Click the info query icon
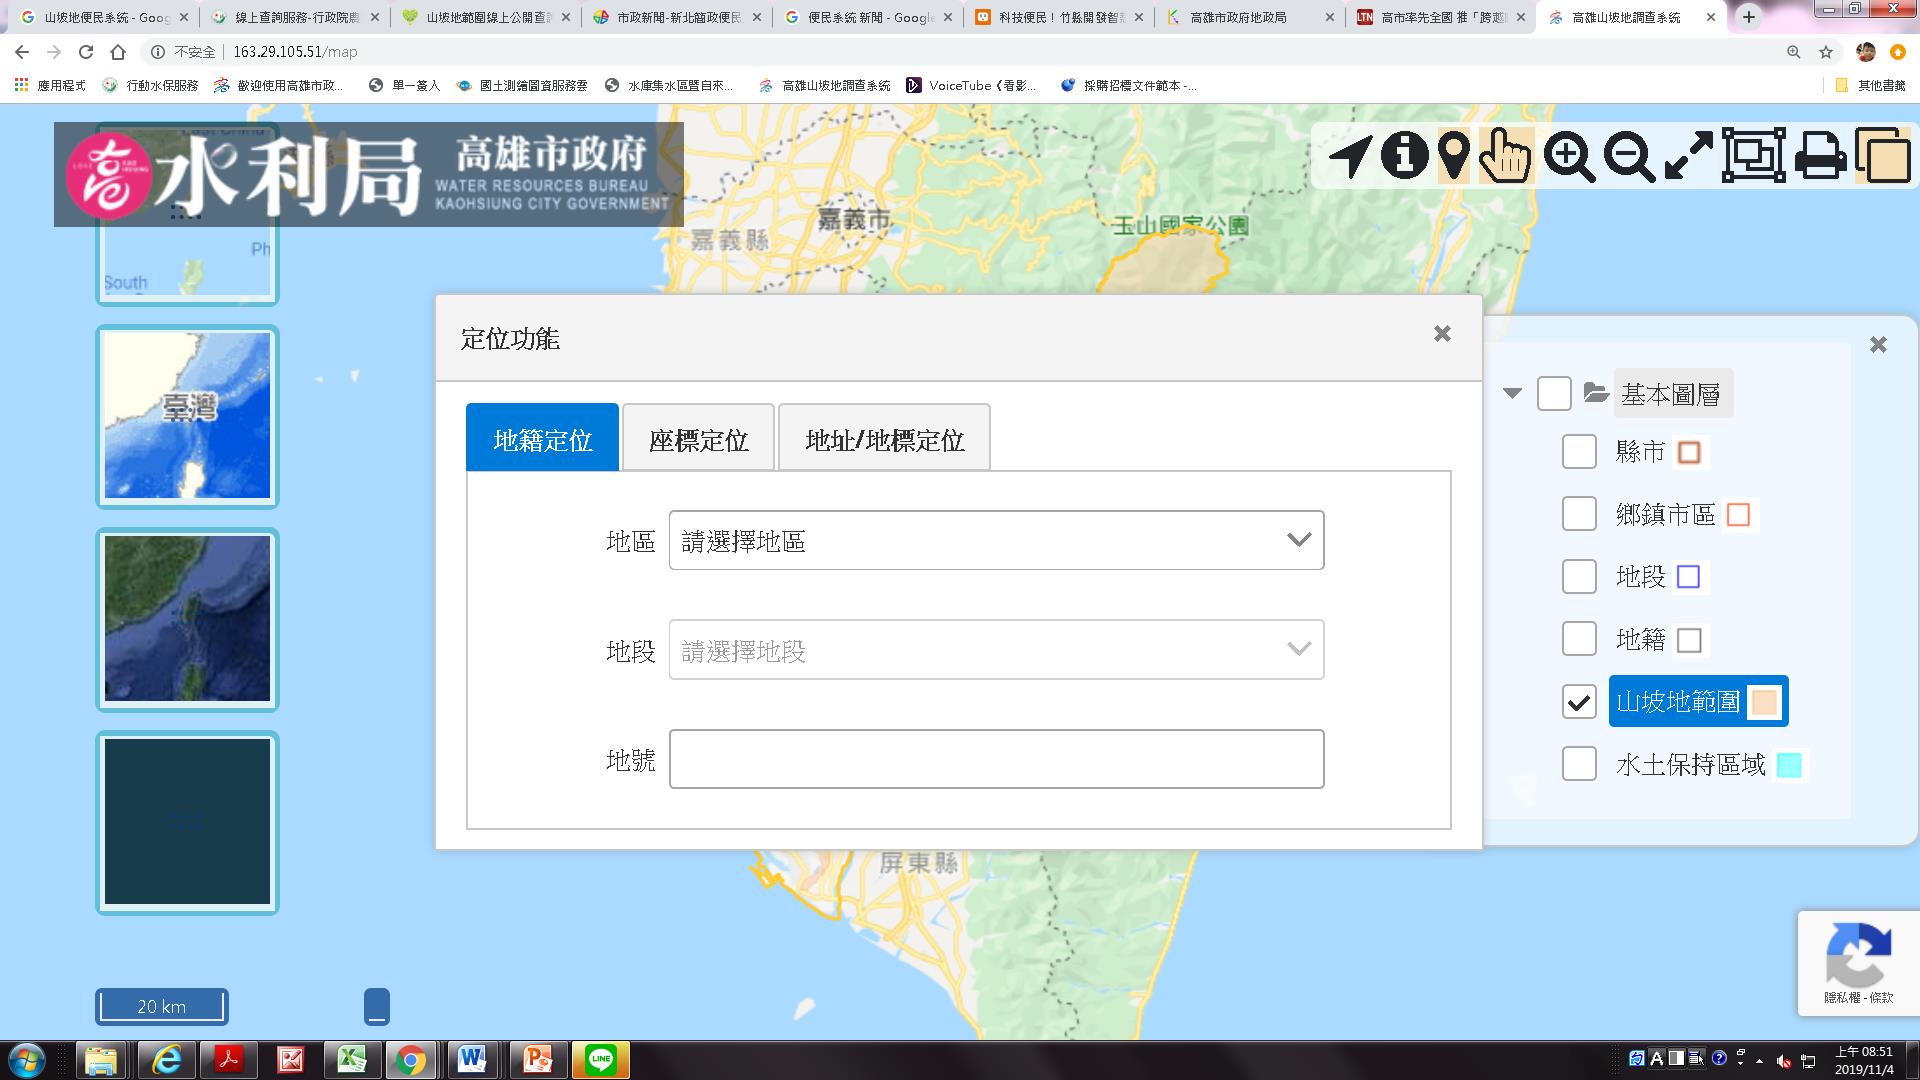1920x1080 pixels. click(1404, 156)
